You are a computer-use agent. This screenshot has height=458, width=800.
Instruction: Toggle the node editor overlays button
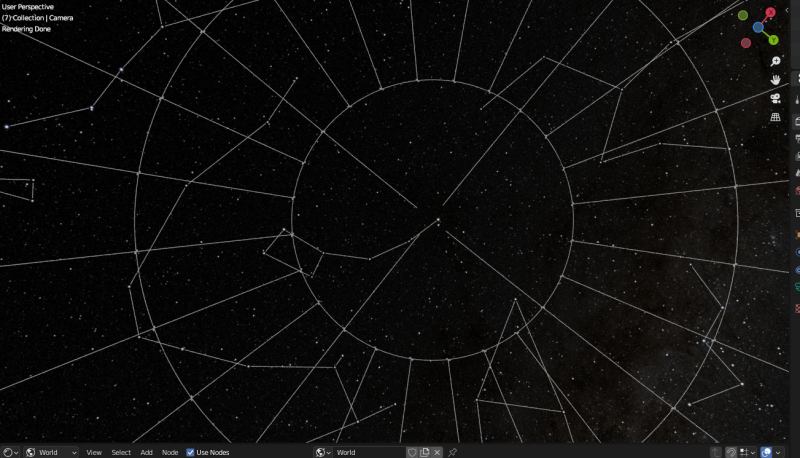tap(766, 452)
